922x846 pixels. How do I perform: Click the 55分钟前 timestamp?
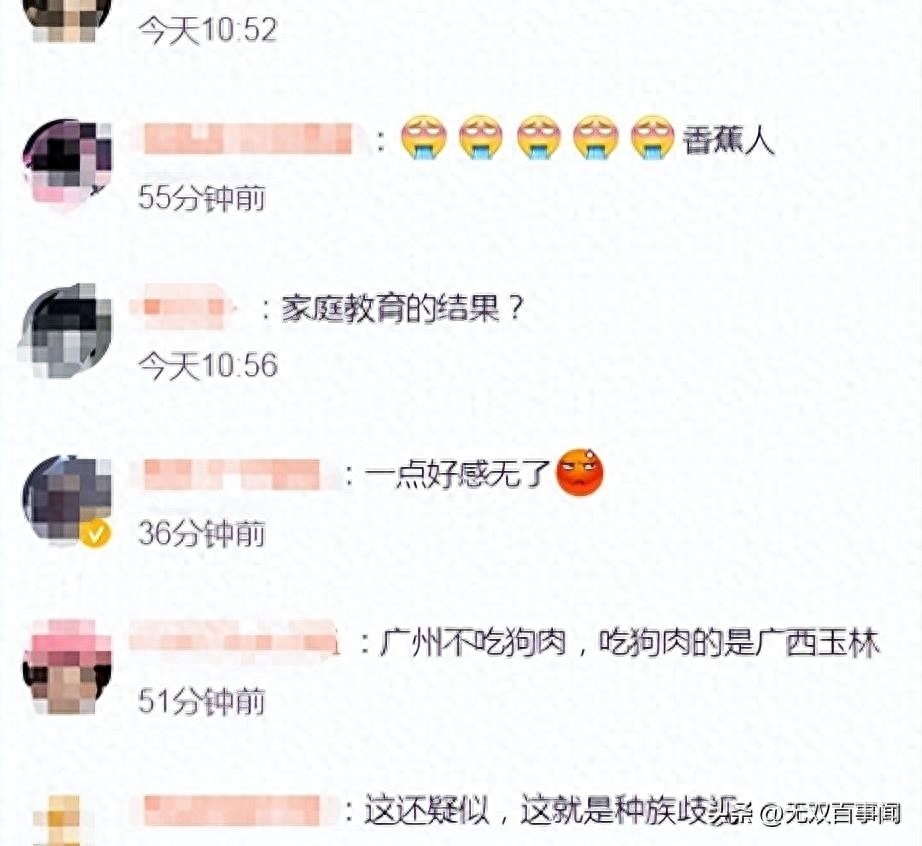(x=202, y=198)
